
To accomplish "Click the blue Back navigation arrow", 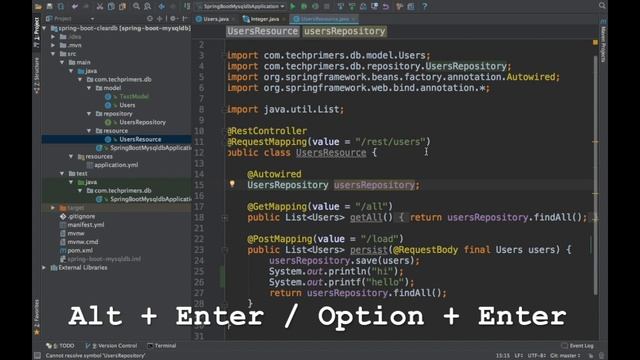I will point(162,7).
